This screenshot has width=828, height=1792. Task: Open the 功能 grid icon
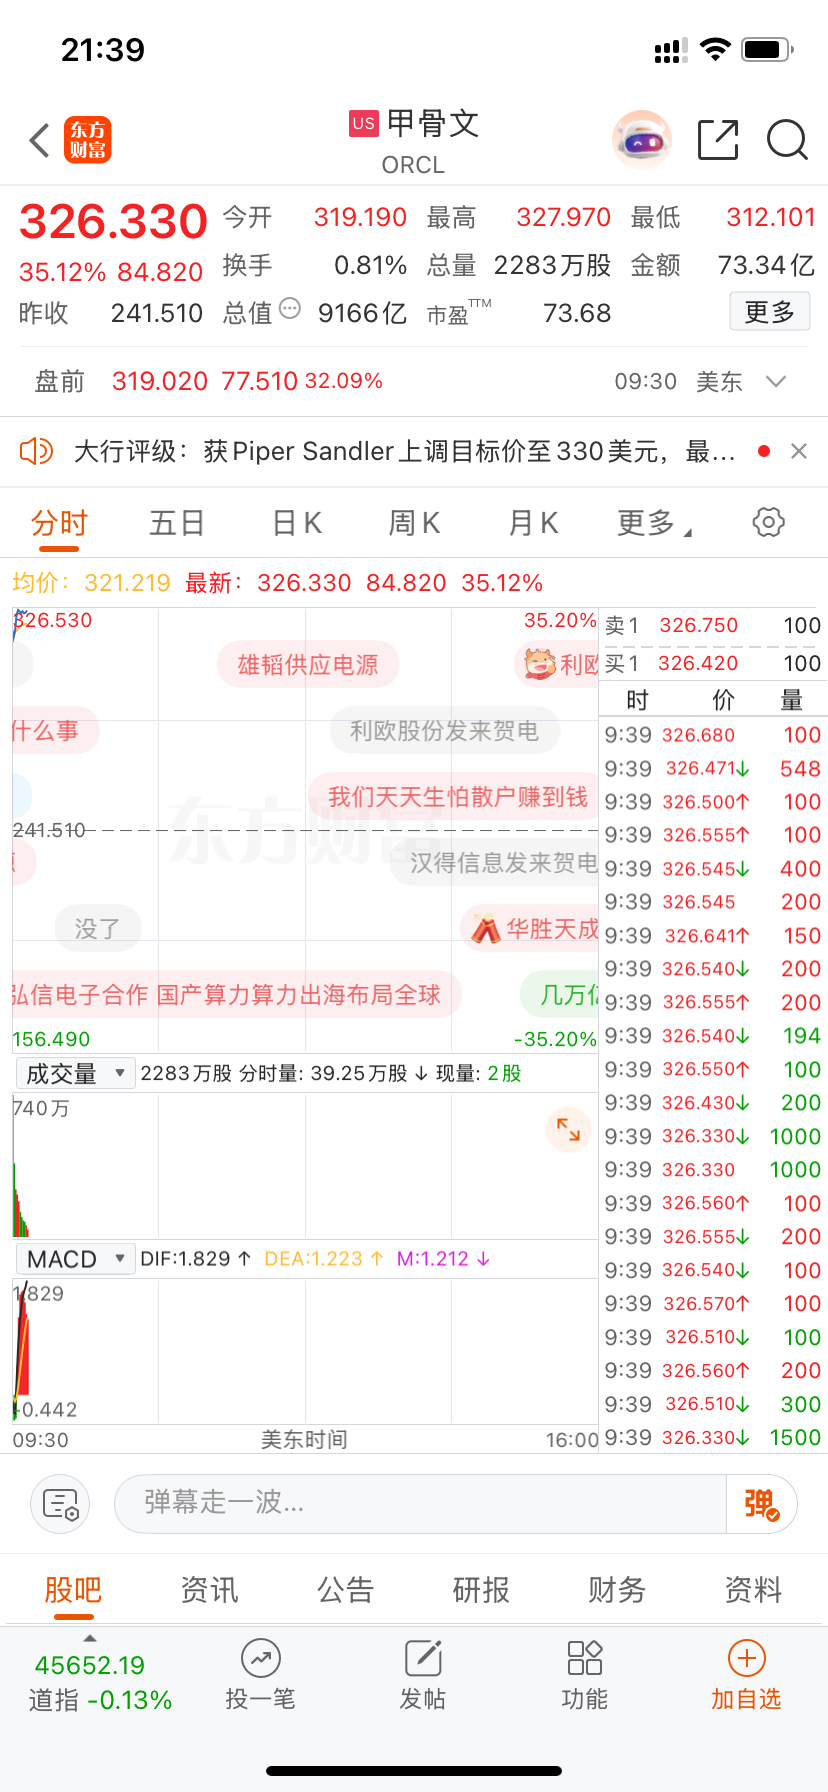pos(585,1659)
